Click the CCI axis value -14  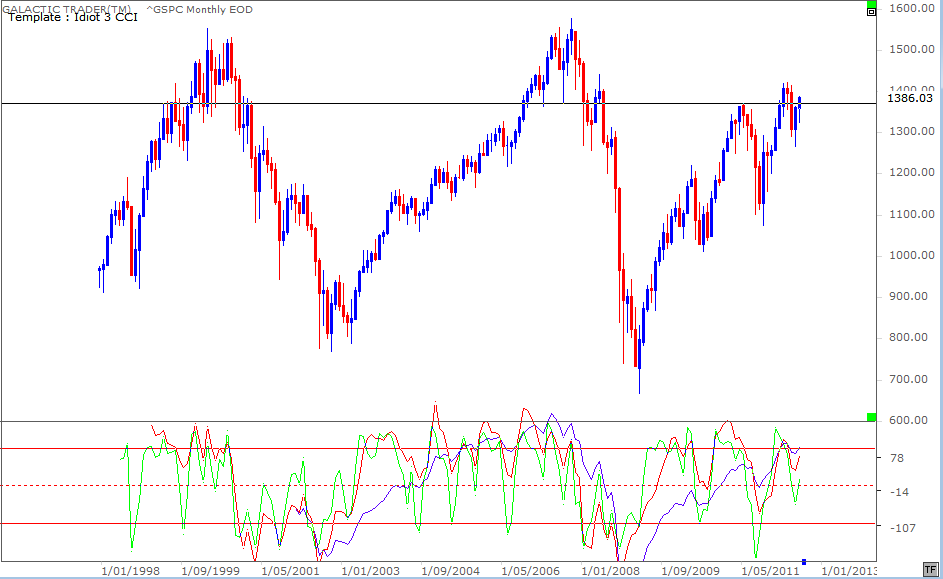point(900,492)
